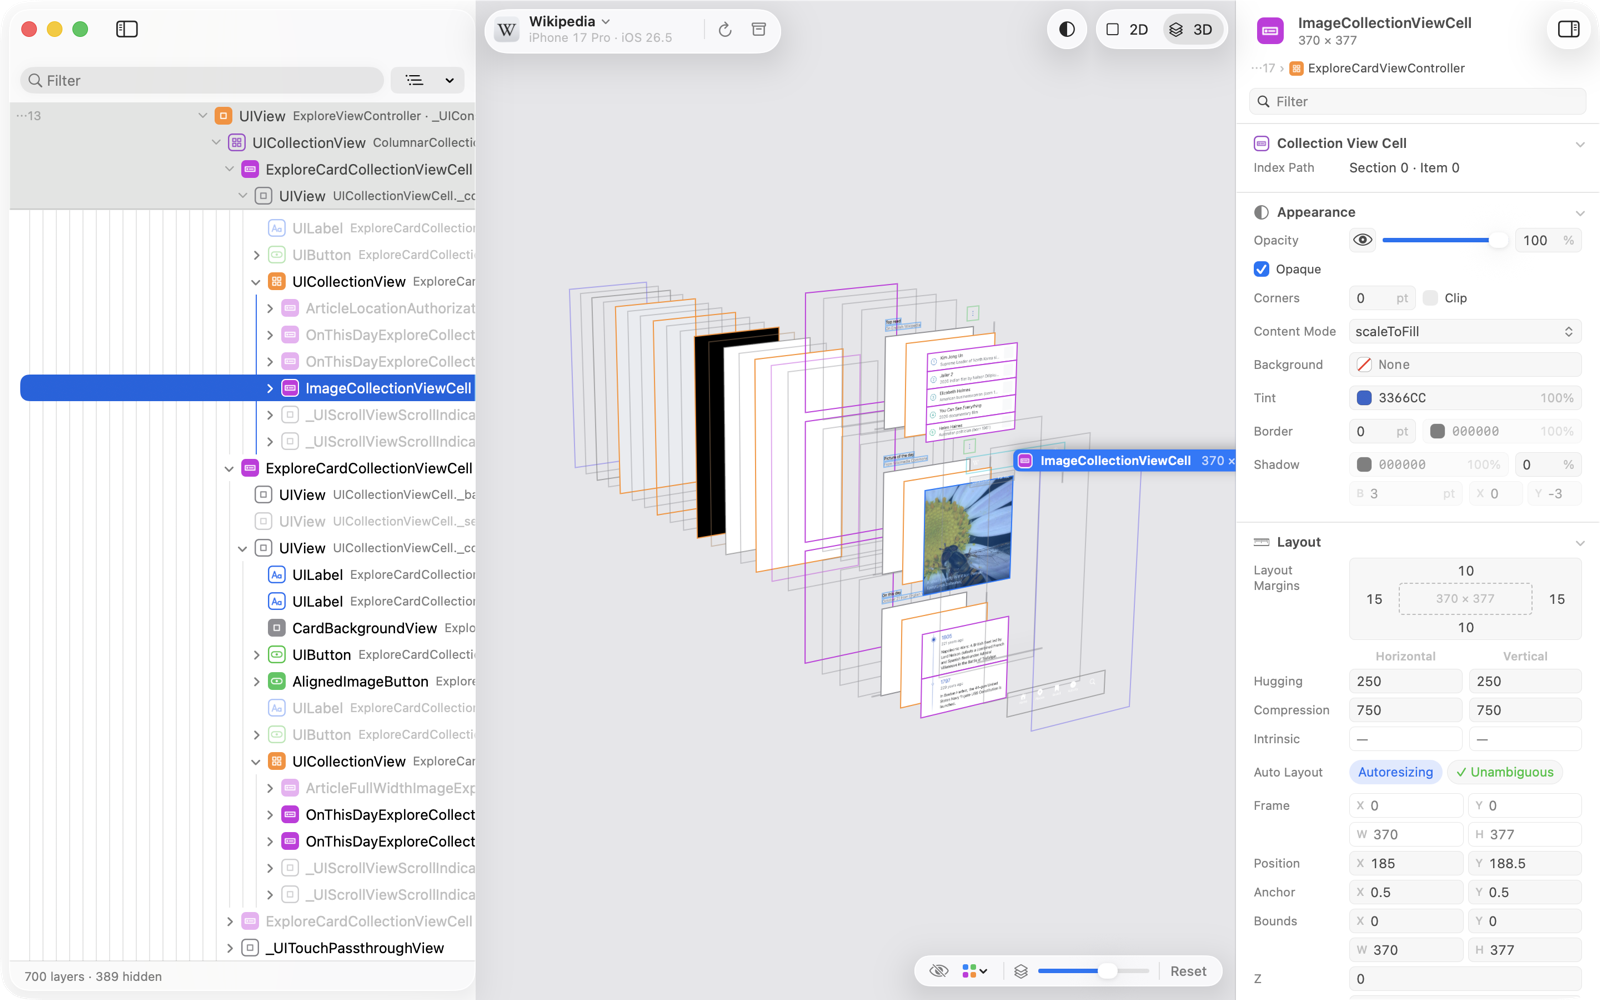Switch to 2D view mode
Screen dimensions: 1600x1000
tap(1127, 30)
